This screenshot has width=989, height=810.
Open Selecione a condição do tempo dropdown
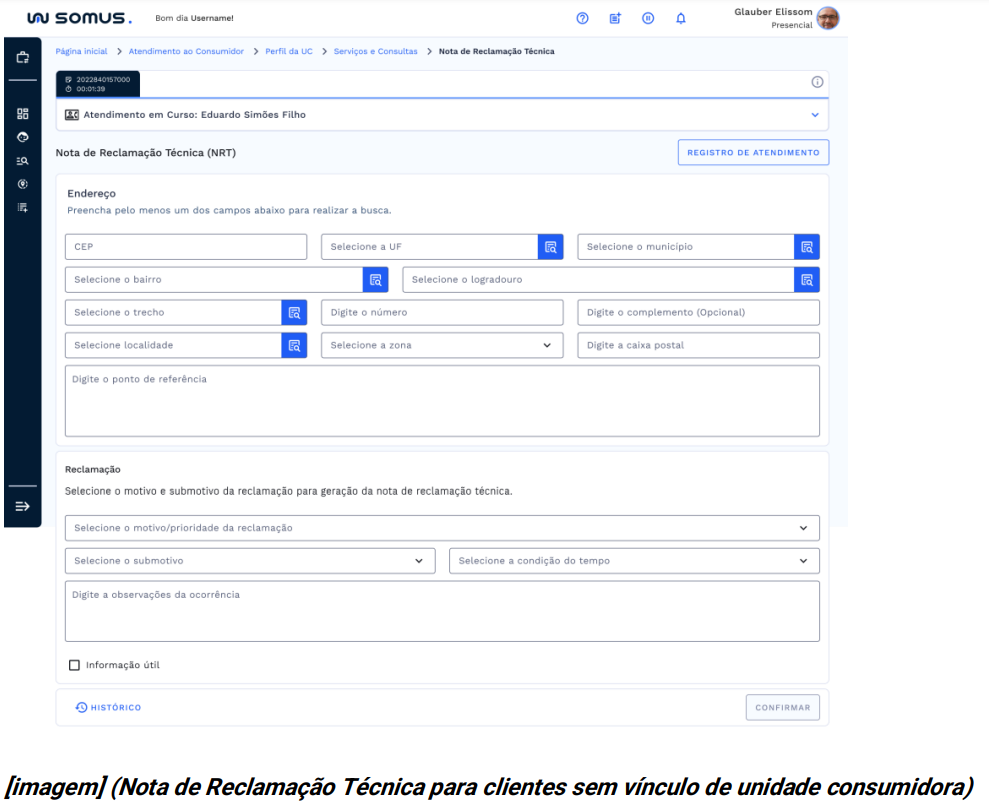(x=634, y=561)
